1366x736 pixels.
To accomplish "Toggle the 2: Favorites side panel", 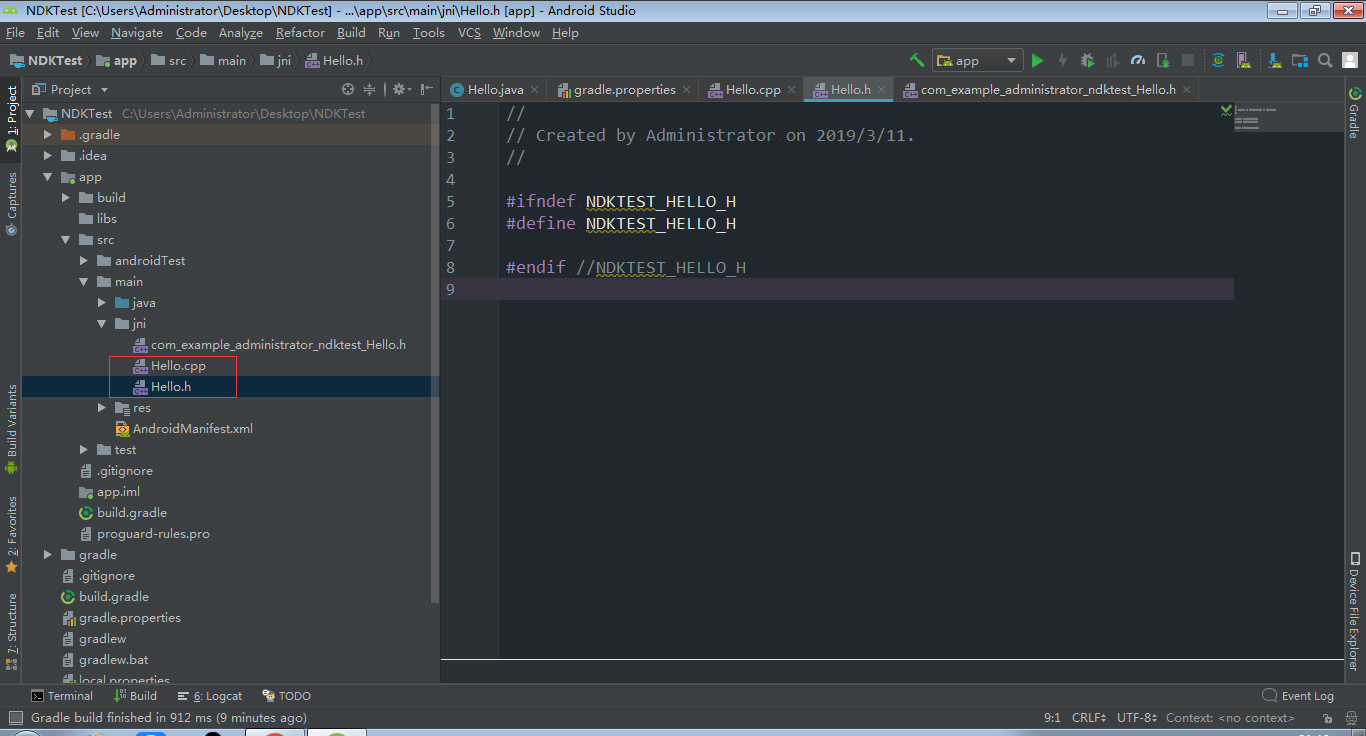I will (11, 534).
